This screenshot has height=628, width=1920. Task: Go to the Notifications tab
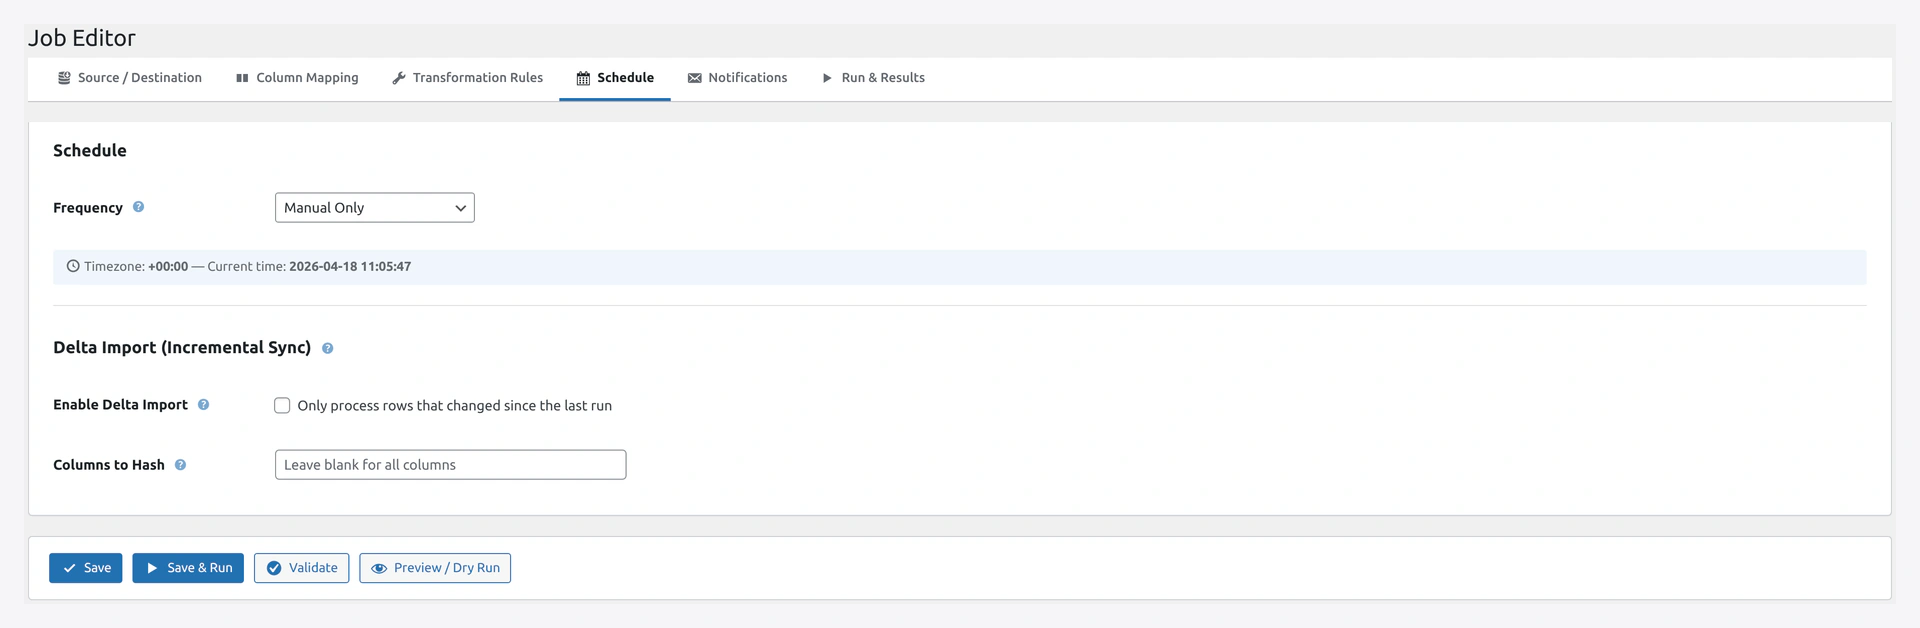737,78
